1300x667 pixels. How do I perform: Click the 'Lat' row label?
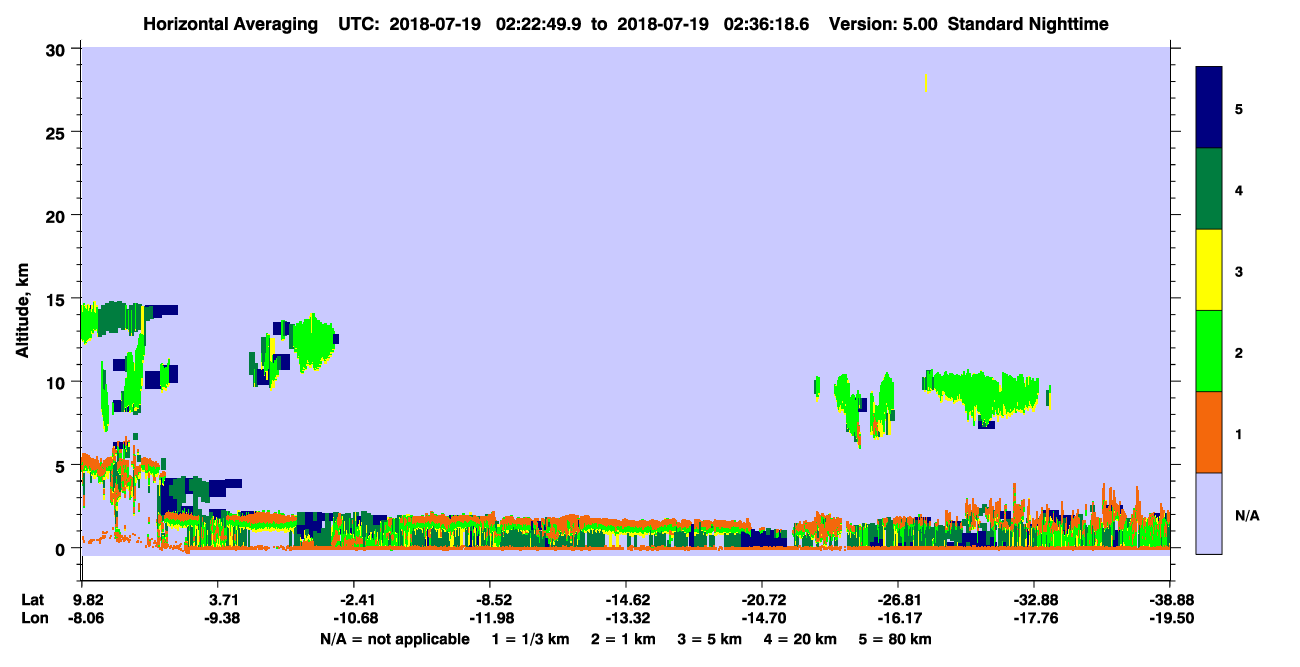point(33,600)
